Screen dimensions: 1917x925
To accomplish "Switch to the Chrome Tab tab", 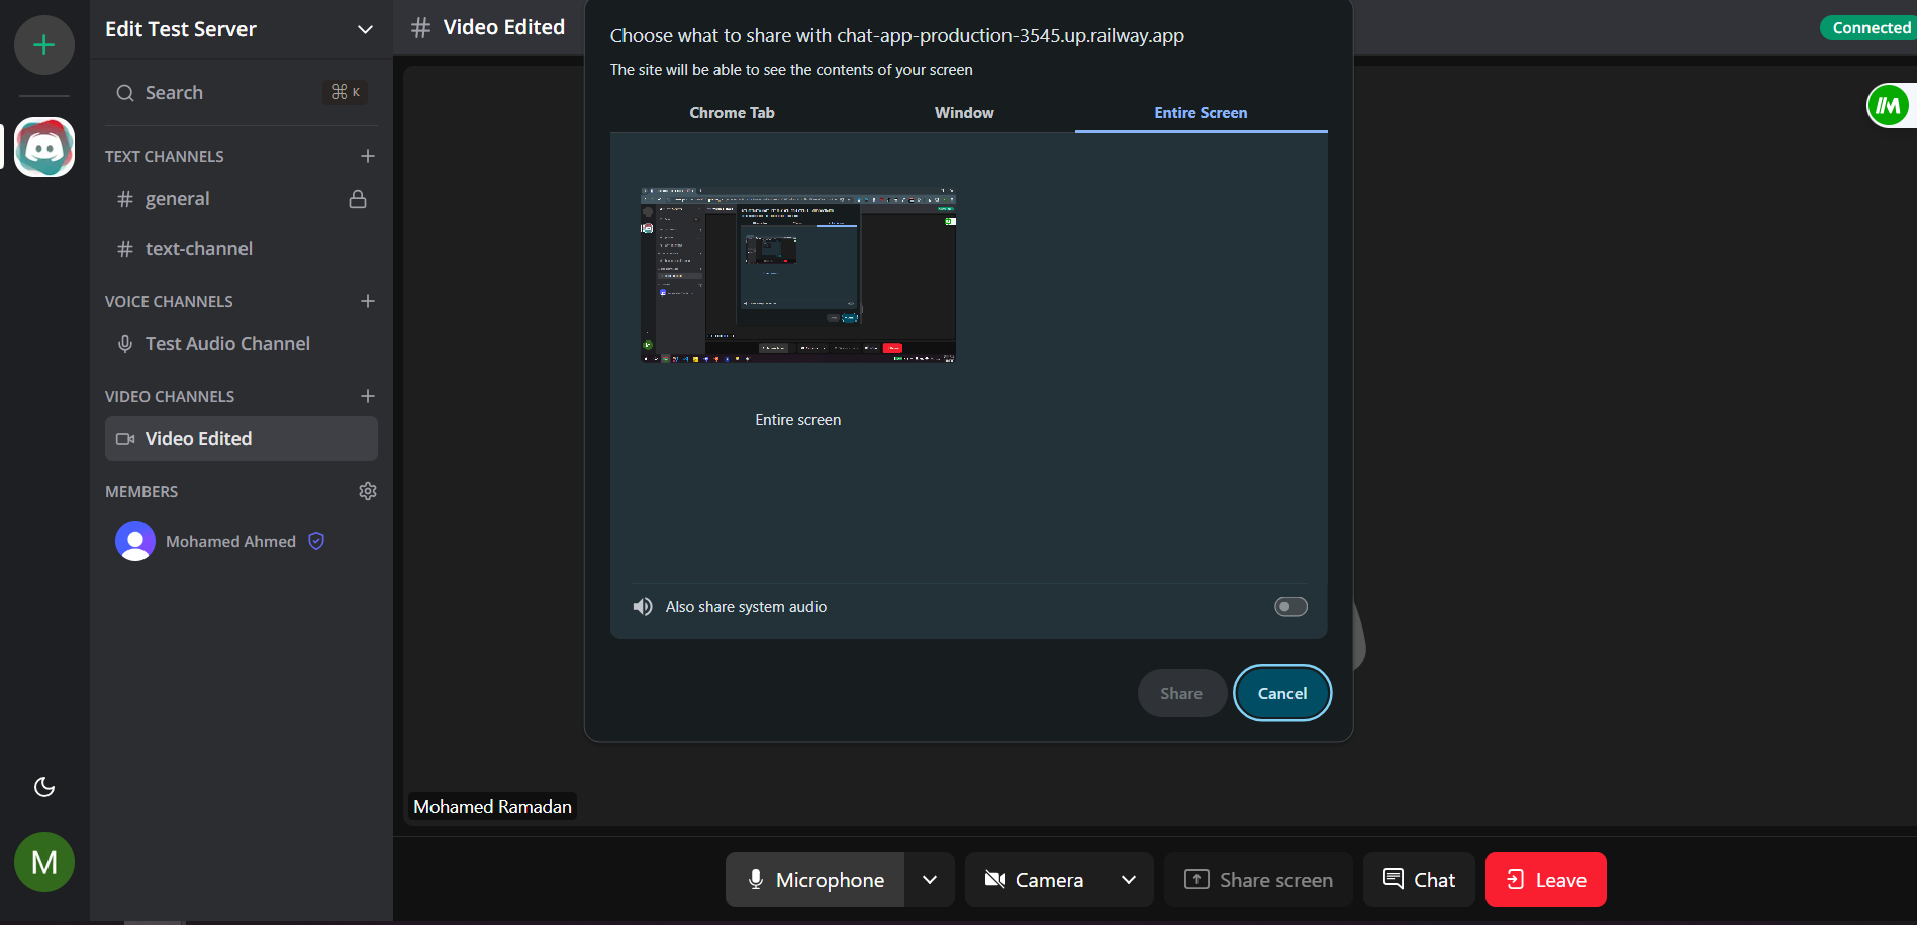I will [732, 113].
